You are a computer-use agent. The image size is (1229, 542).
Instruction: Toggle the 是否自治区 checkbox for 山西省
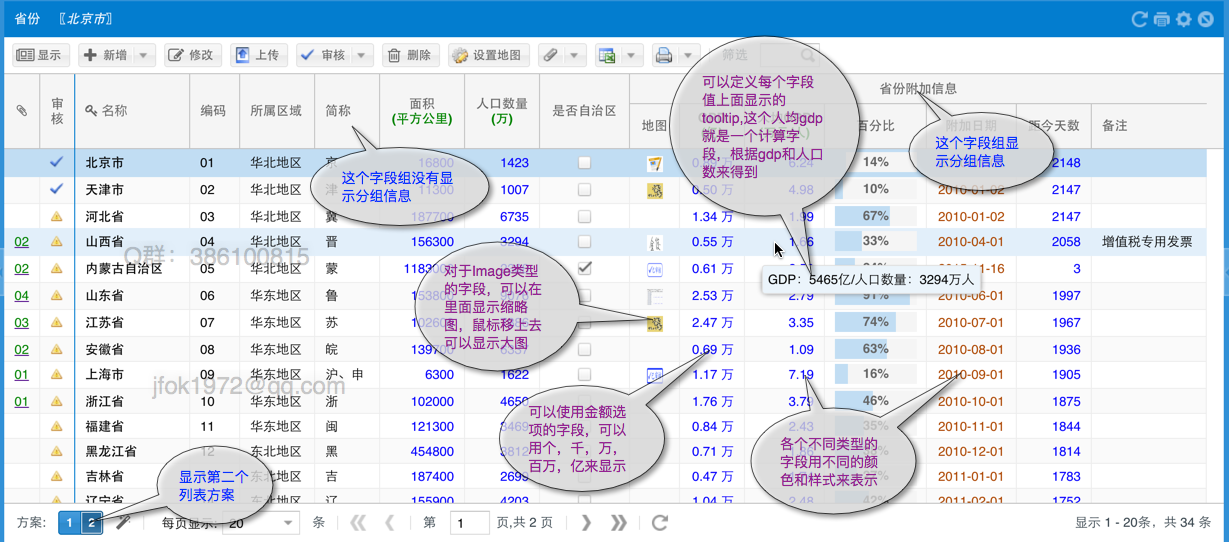pyautogui.click(x=584, y=242)
